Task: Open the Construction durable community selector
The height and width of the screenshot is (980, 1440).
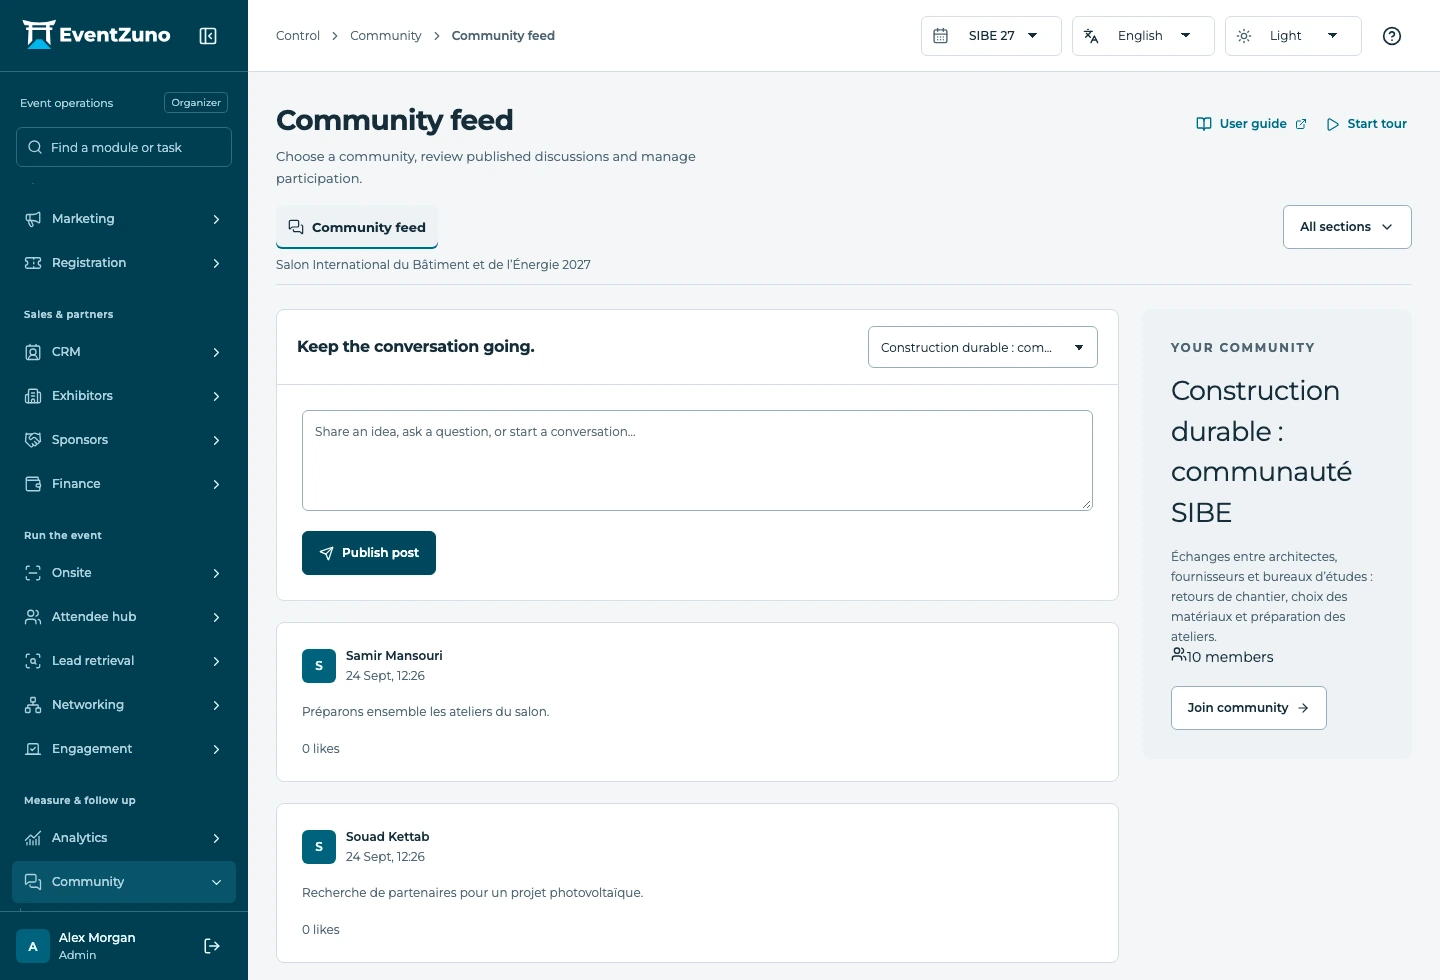Action: (983, 347)
